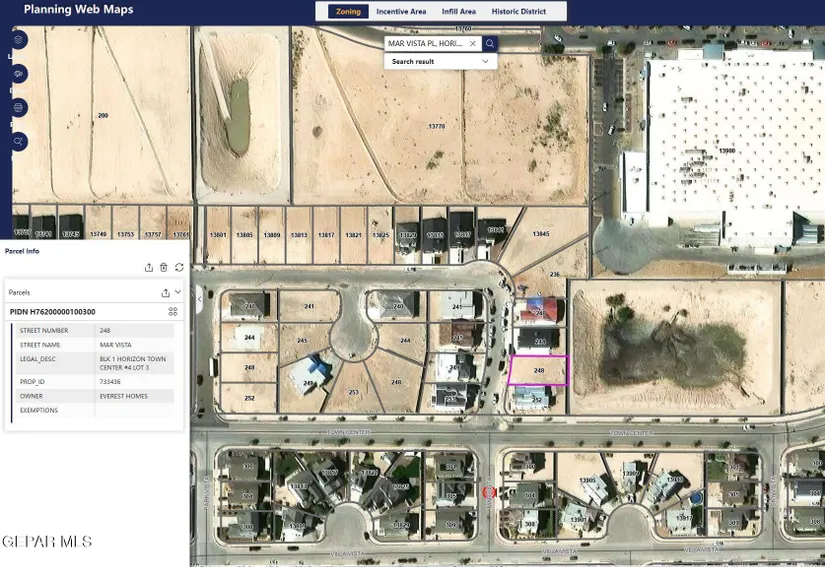Click the magnifier button beside the address search
The height and width of the screenshot is (567, 825).
490,44
